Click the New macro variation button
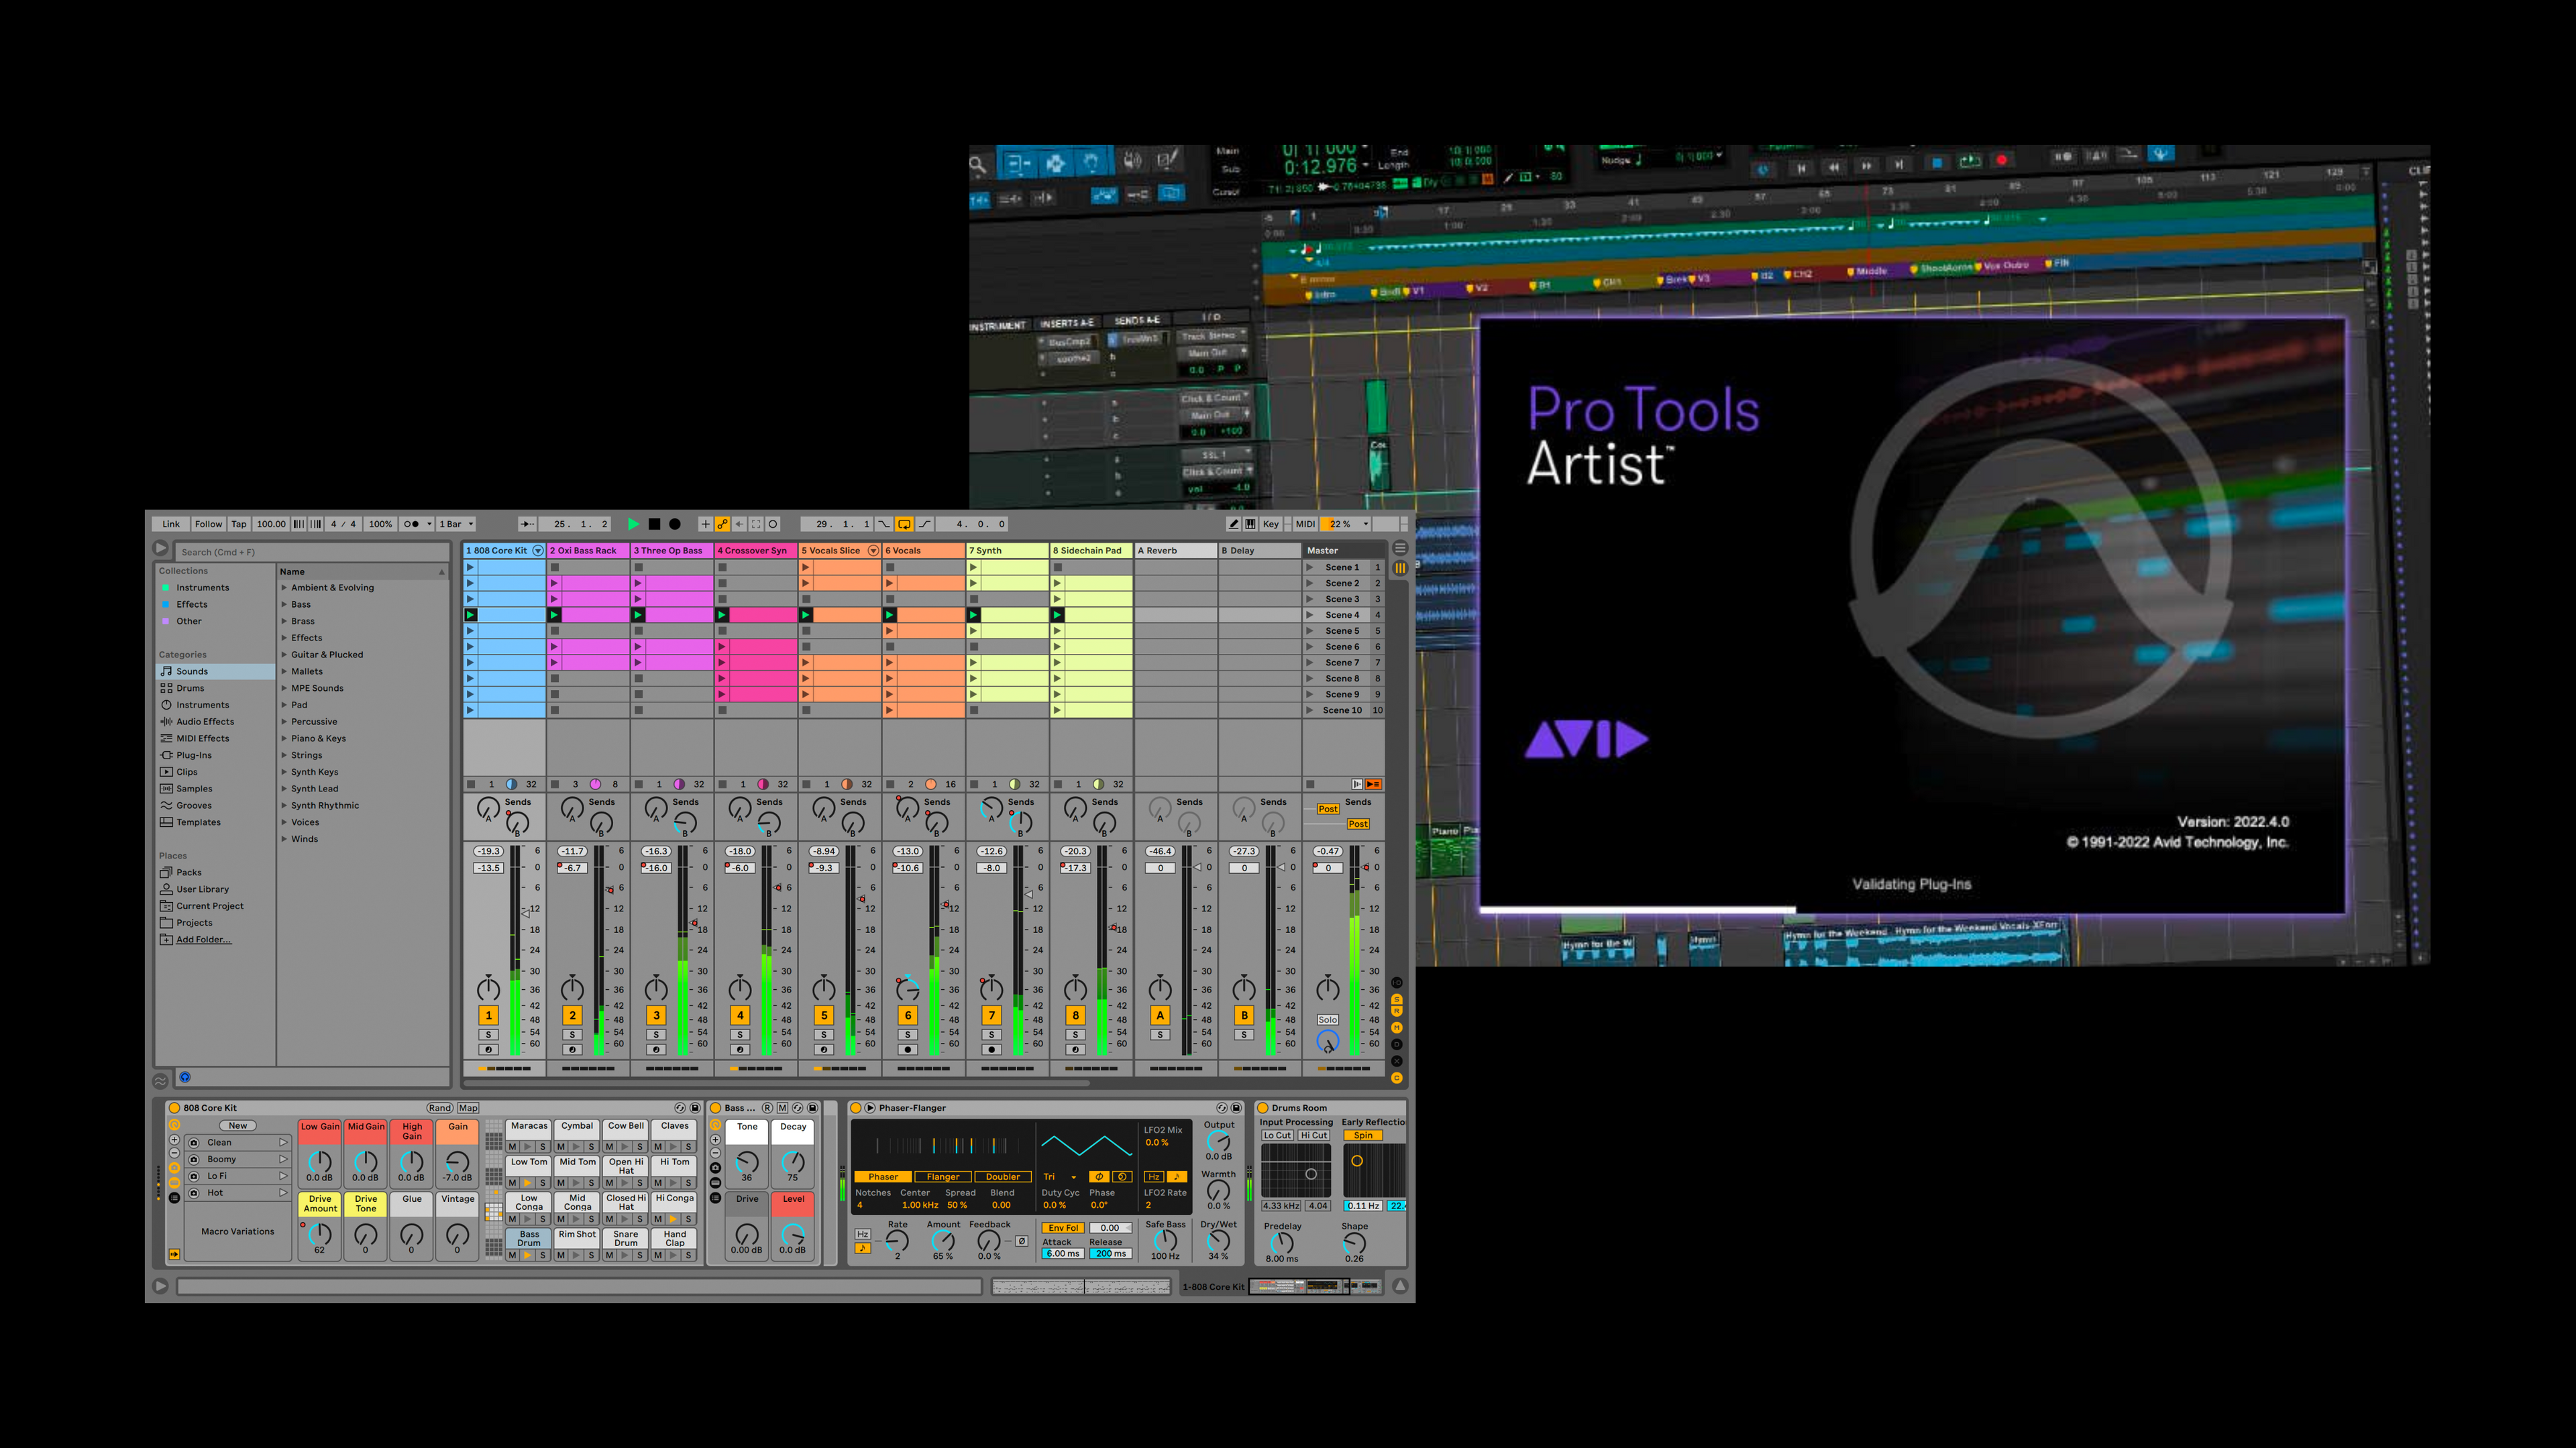Screen dimensions: 2576x1448 point(238,1126)
